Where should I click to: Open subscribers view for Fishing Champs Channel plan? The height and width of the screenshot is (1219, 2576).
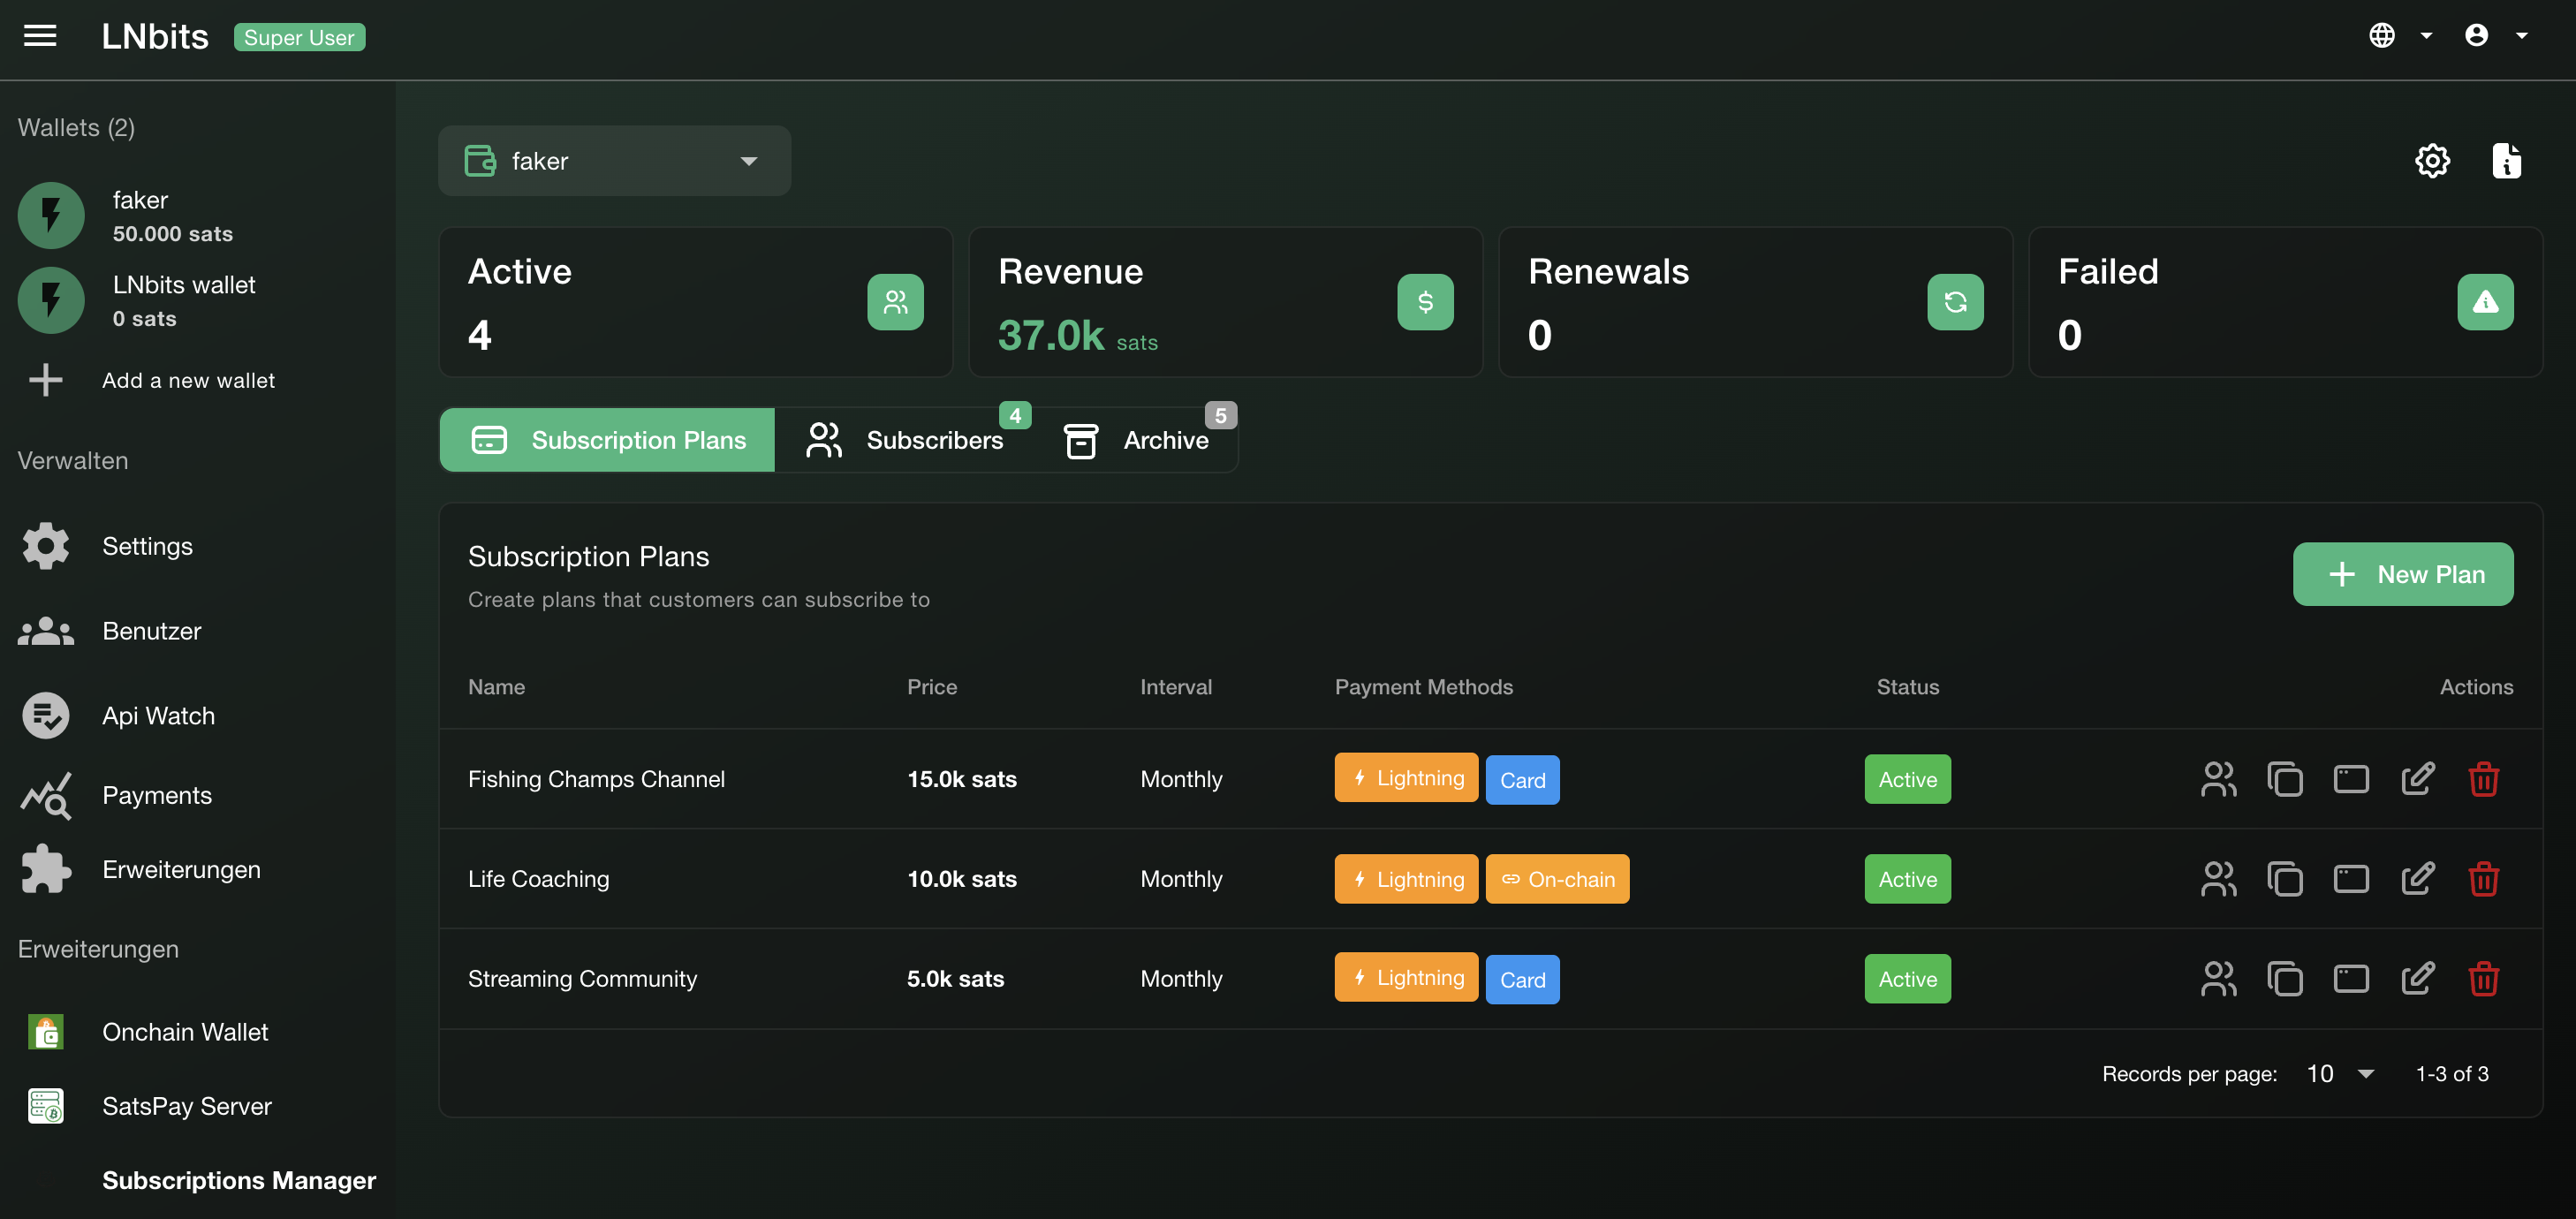click(x=2219, y=779)
